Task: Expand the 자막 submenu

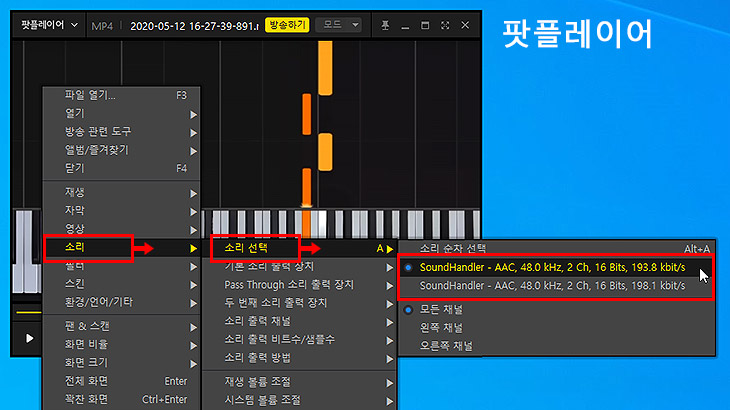Action: [x=122, y=211]
